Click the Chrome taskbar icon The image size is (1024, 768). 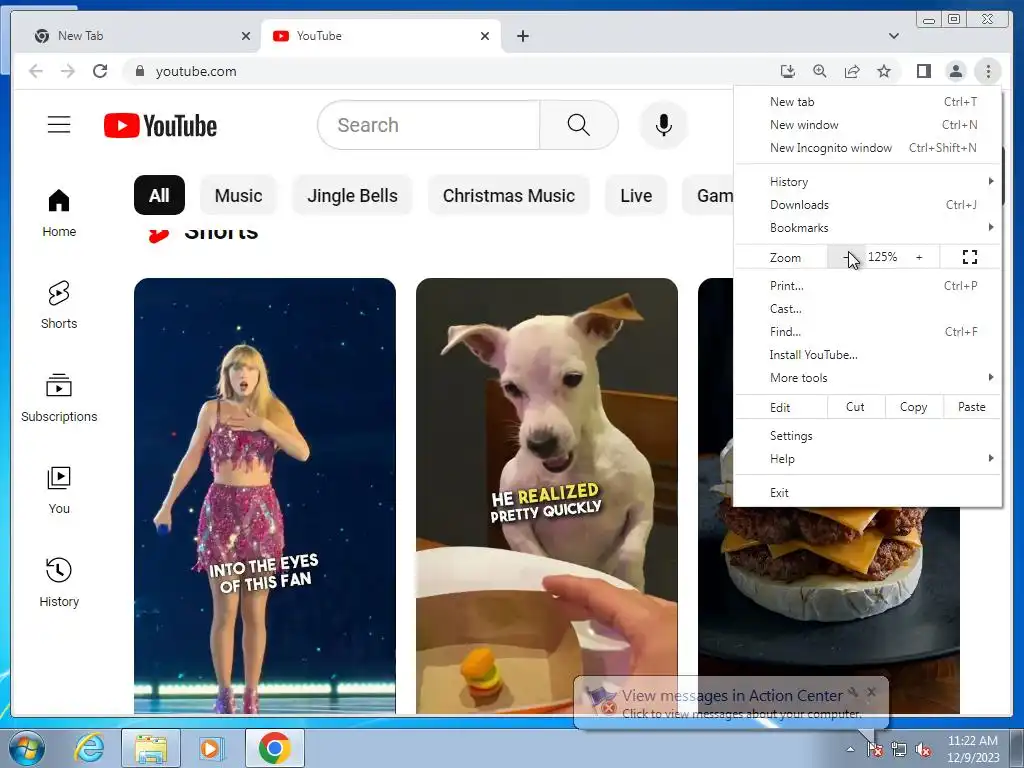coord(274,748)
